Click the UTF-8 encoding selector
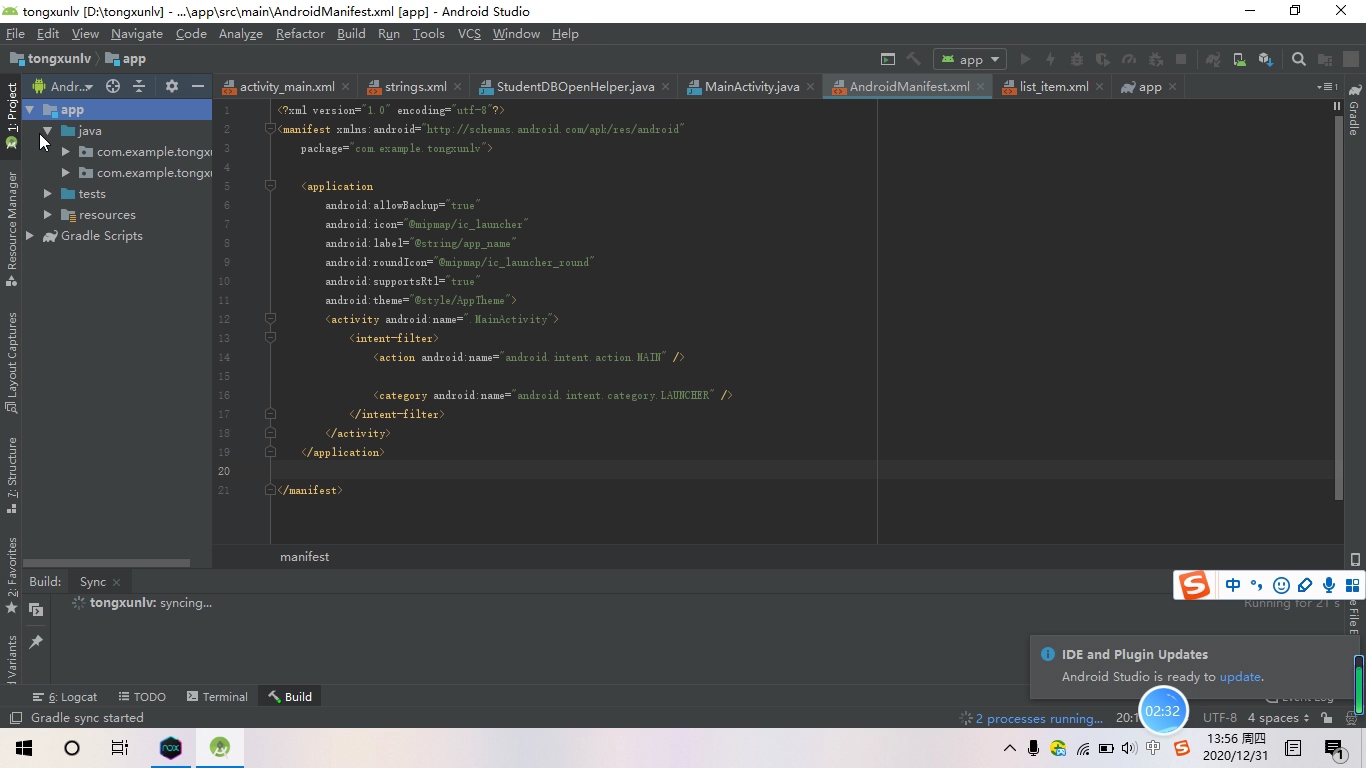Viewport: 1366px width, 768px height. [x=1219, y=717]
